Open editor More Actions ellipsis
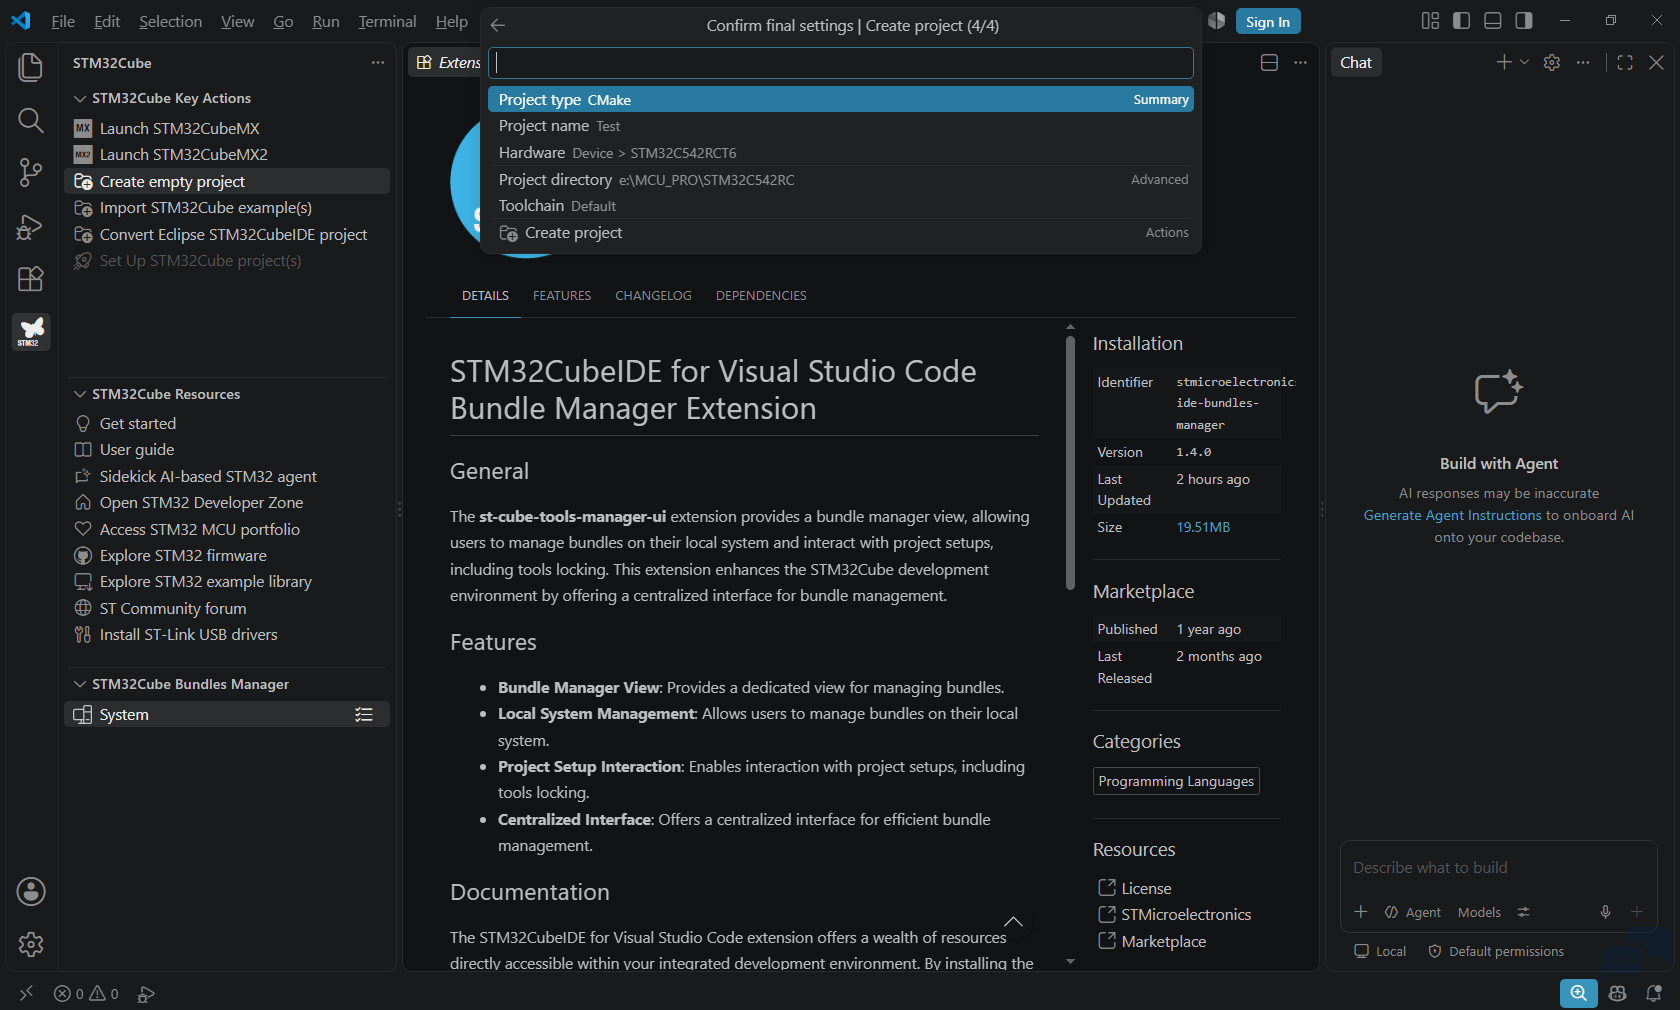This screenshot has height=1010, width=1680. (1300, 62)
